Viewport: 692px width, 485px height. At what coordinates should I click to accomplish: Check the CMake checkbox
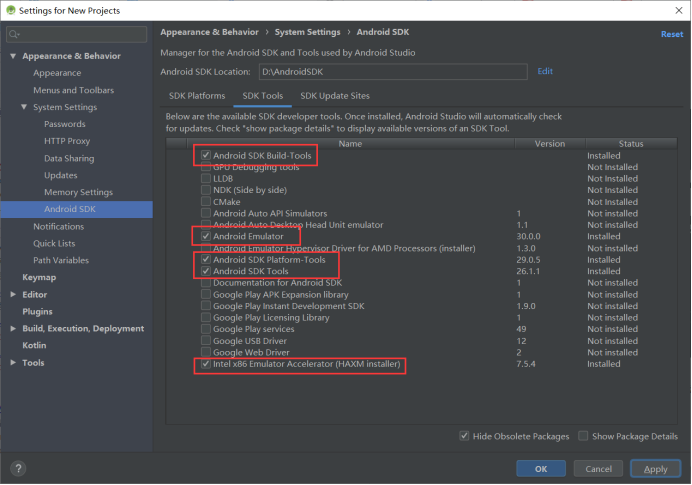(x=206, y=202)
